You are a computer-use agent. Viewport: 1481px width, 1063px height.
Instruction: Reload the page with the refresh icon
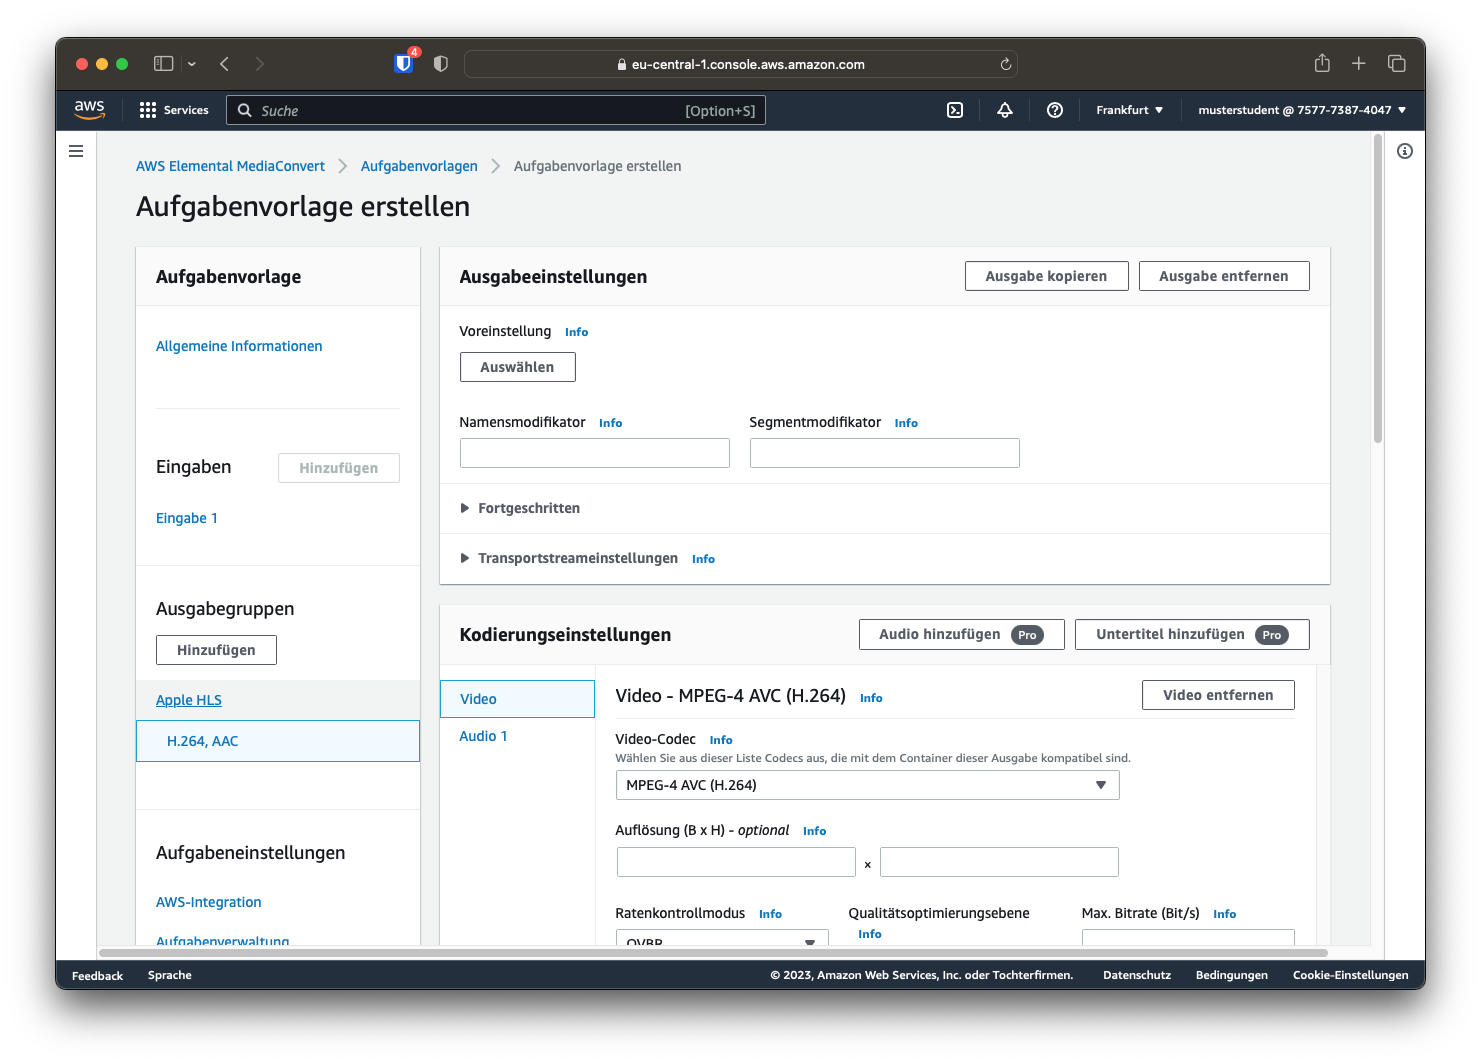click(x=1006, y=64)
